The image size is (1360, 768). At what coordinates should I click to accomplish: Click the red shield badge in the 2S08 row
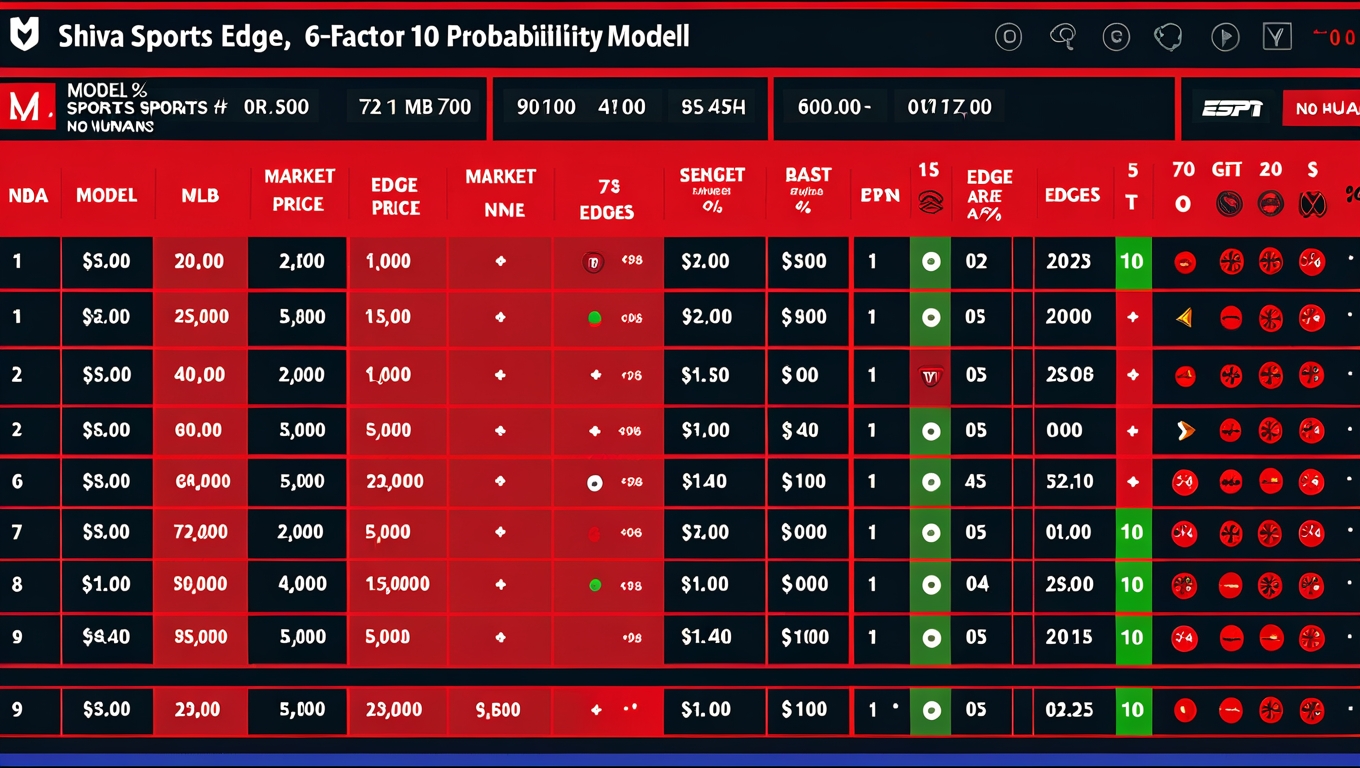pos(931,376)
